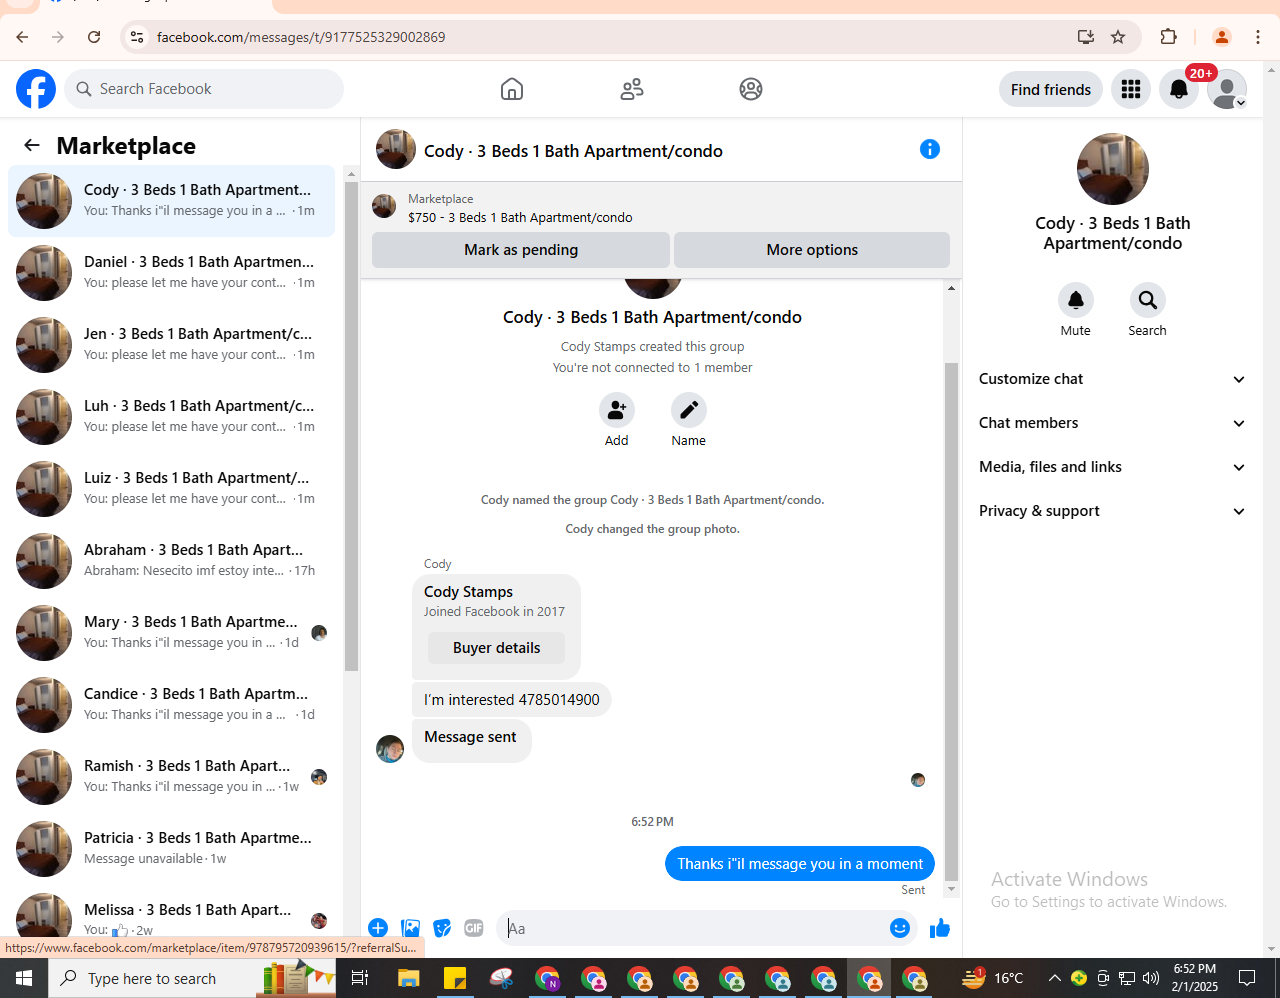The height and width of the screenshot is (998, 1280).
Task: Reload the page with the browser refresh icon
Action: pyautogui.click(x=94, y=37)
